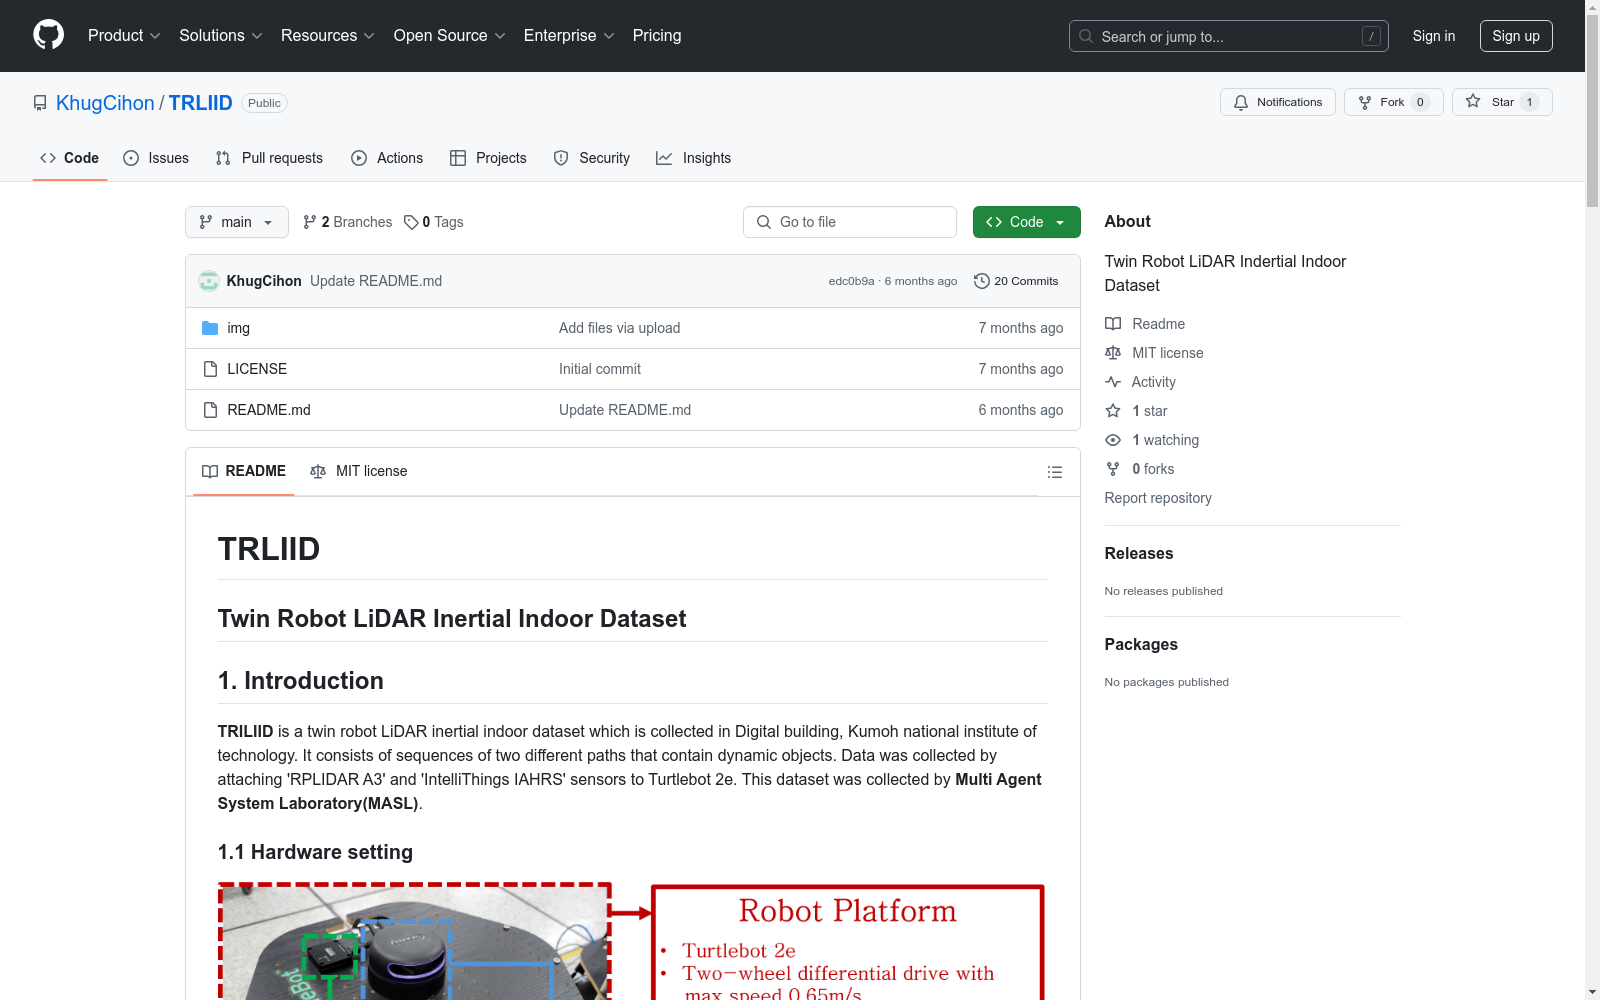Open the Projects tab

click(488, 158)
